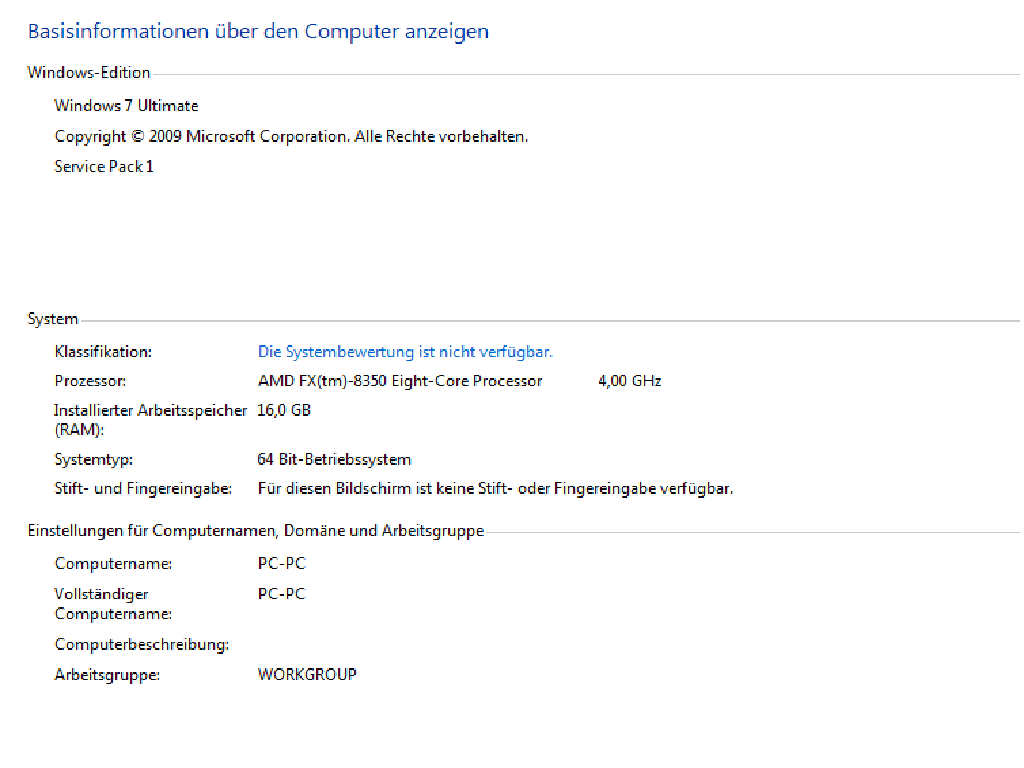Click the WORKGROUP workgroup value
The width and height of the screenshot is (1024, 768).
tap(307, 674)
